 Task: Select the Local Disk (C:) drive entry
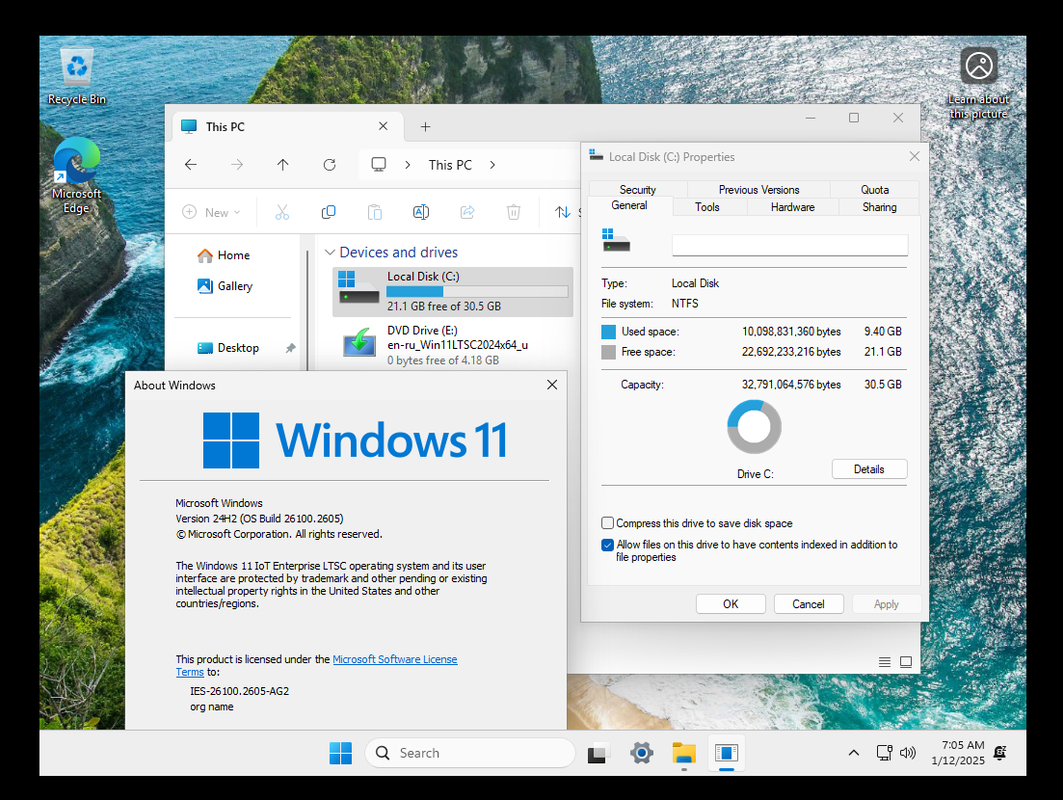tap(453, 292)
